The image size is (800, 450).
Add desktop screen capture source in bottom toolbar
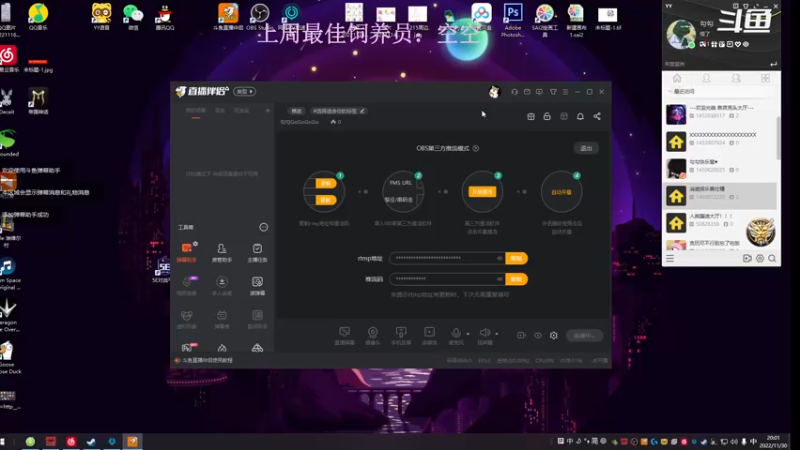tap(344, 336)
